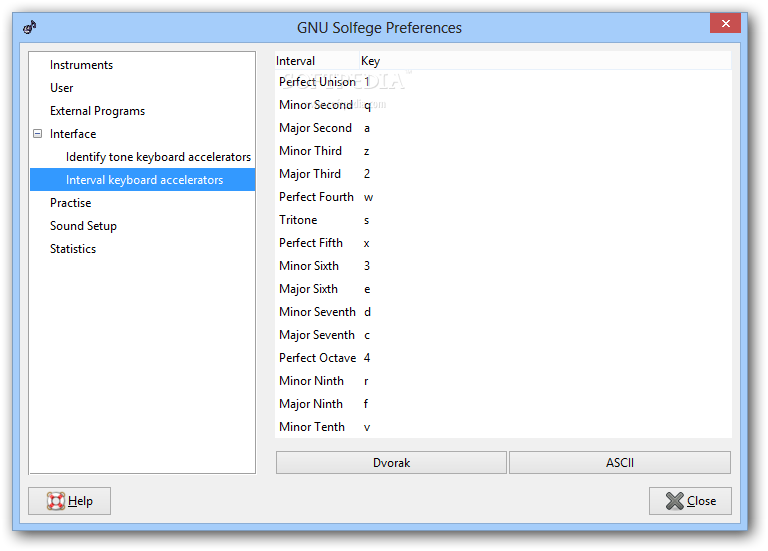The height and width of the screenshot is (551, 768).
Task: Click key cell 'q' for Minor Second
Action: pos(367,105)
